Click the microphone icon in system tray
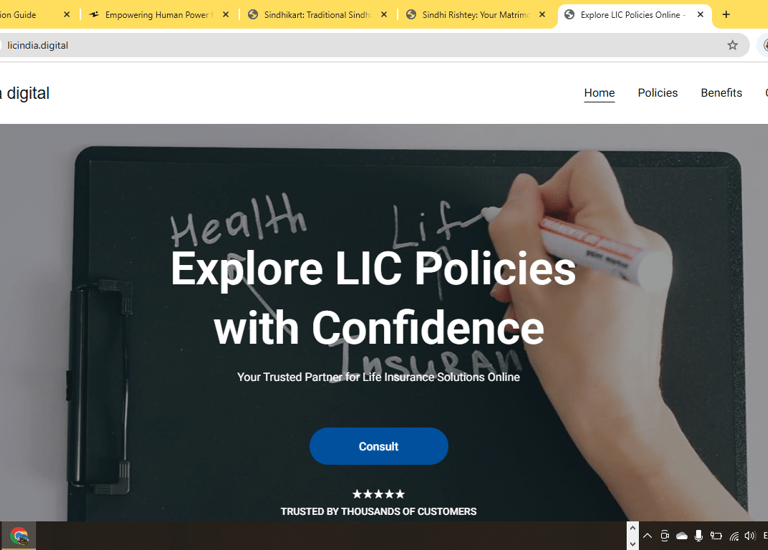768x550 pixels. point(699,536)
